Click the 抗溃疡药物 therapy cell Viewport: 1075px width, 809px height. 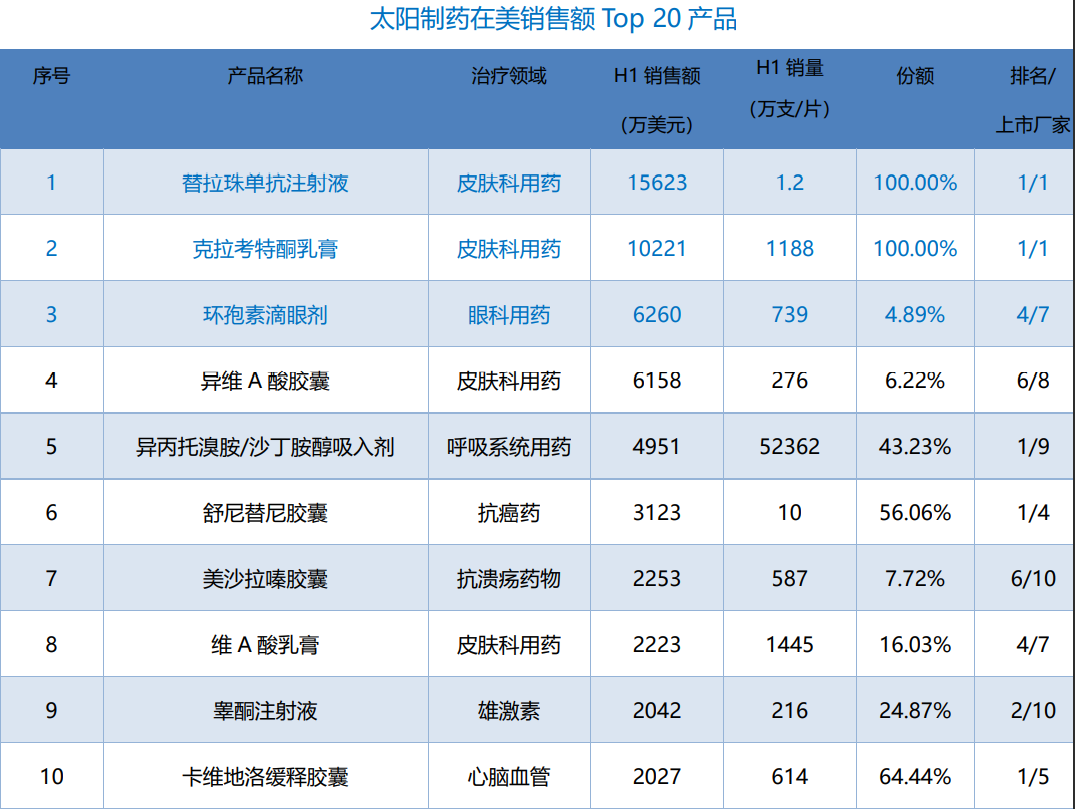509,579
